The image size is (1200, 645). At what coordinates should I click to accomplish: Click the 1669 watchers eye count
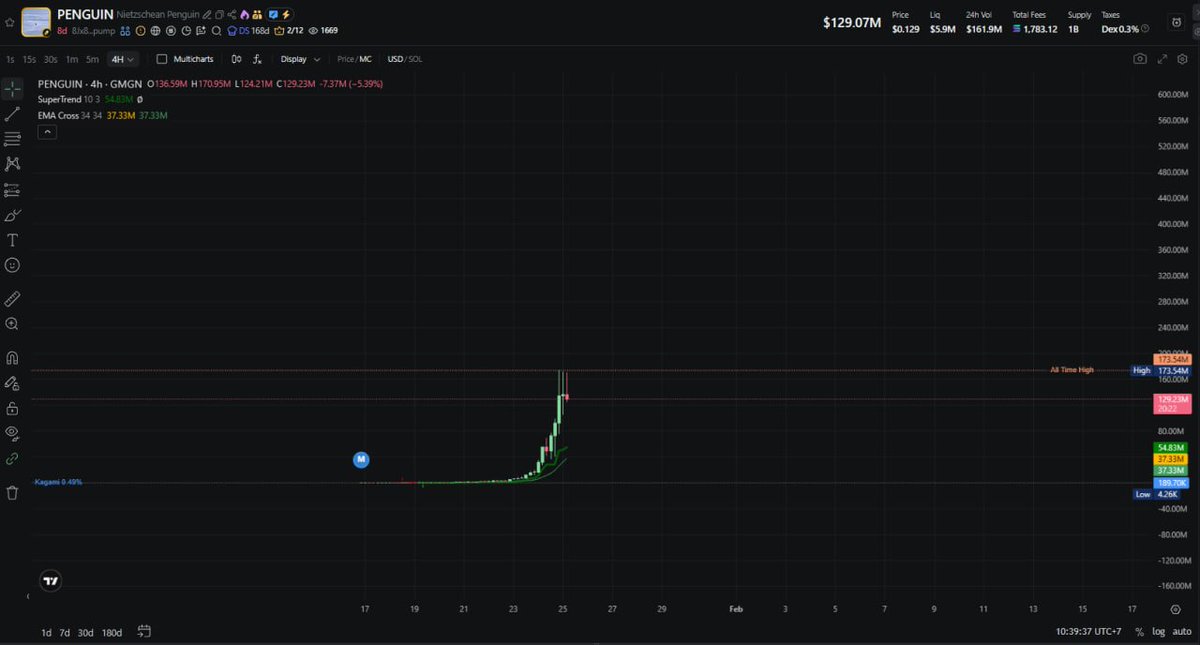pyautogui.click(x=324, y=31)
